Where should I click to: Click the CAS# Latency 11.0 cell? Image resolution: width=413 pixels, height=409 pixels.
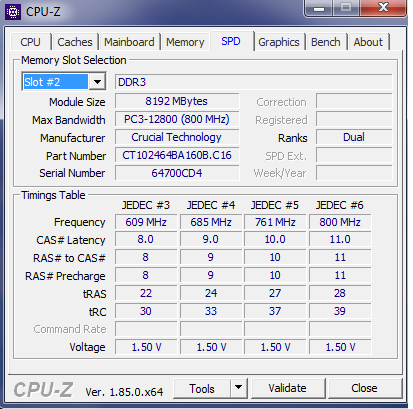pos(340,239)
